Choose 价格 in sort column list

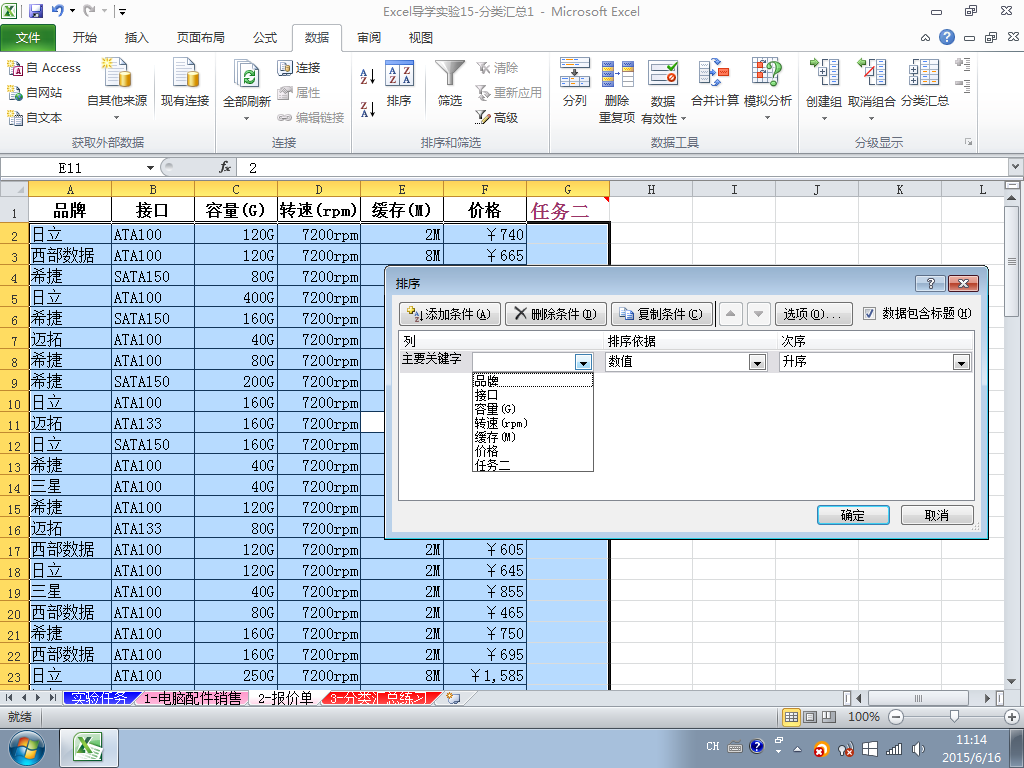click(x=533, y=451)
